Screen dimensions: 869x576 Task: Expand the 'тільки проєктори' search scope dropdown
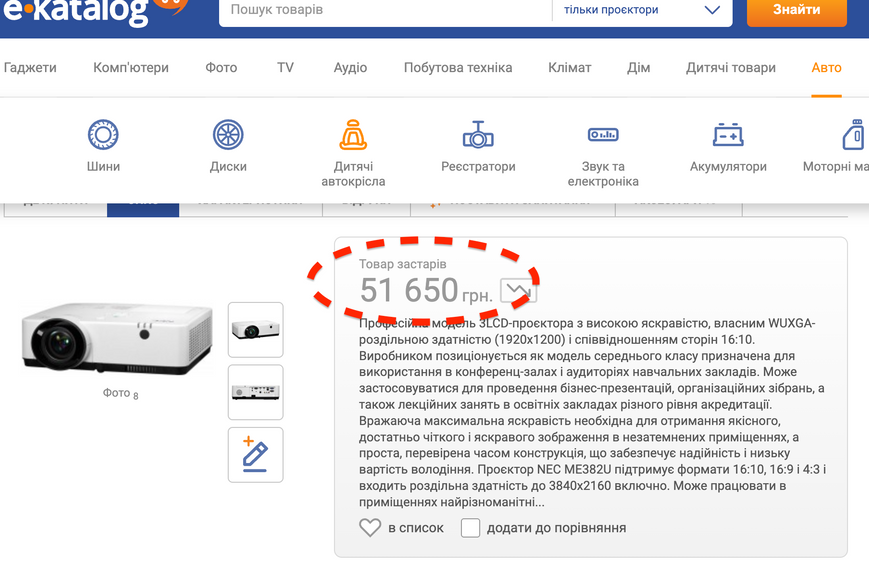pyautogui.click(x=642, y=10)
